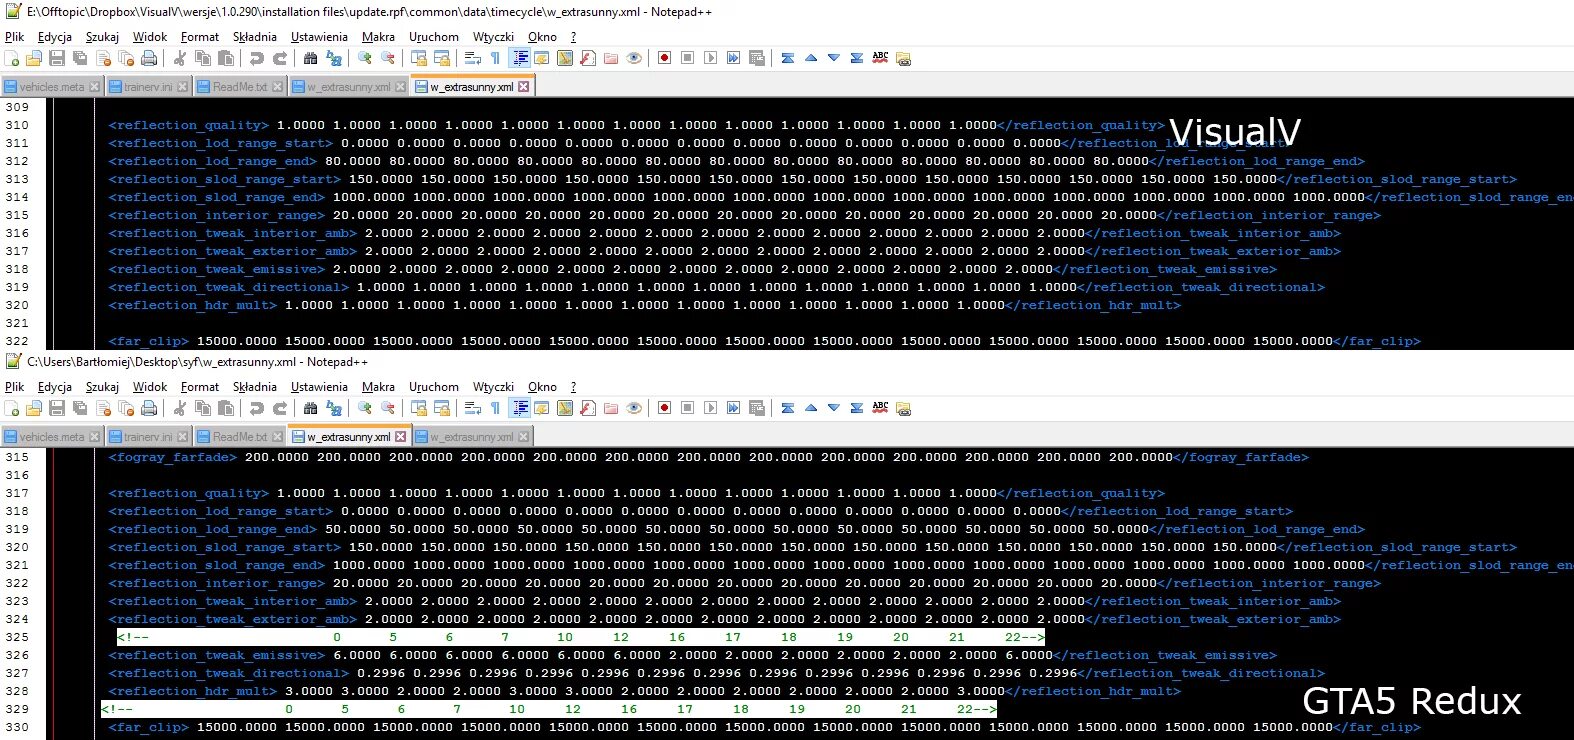This screenshot has height=740, width=1574.
Task: Open Plik menu in top window
Action: point(14,37)
